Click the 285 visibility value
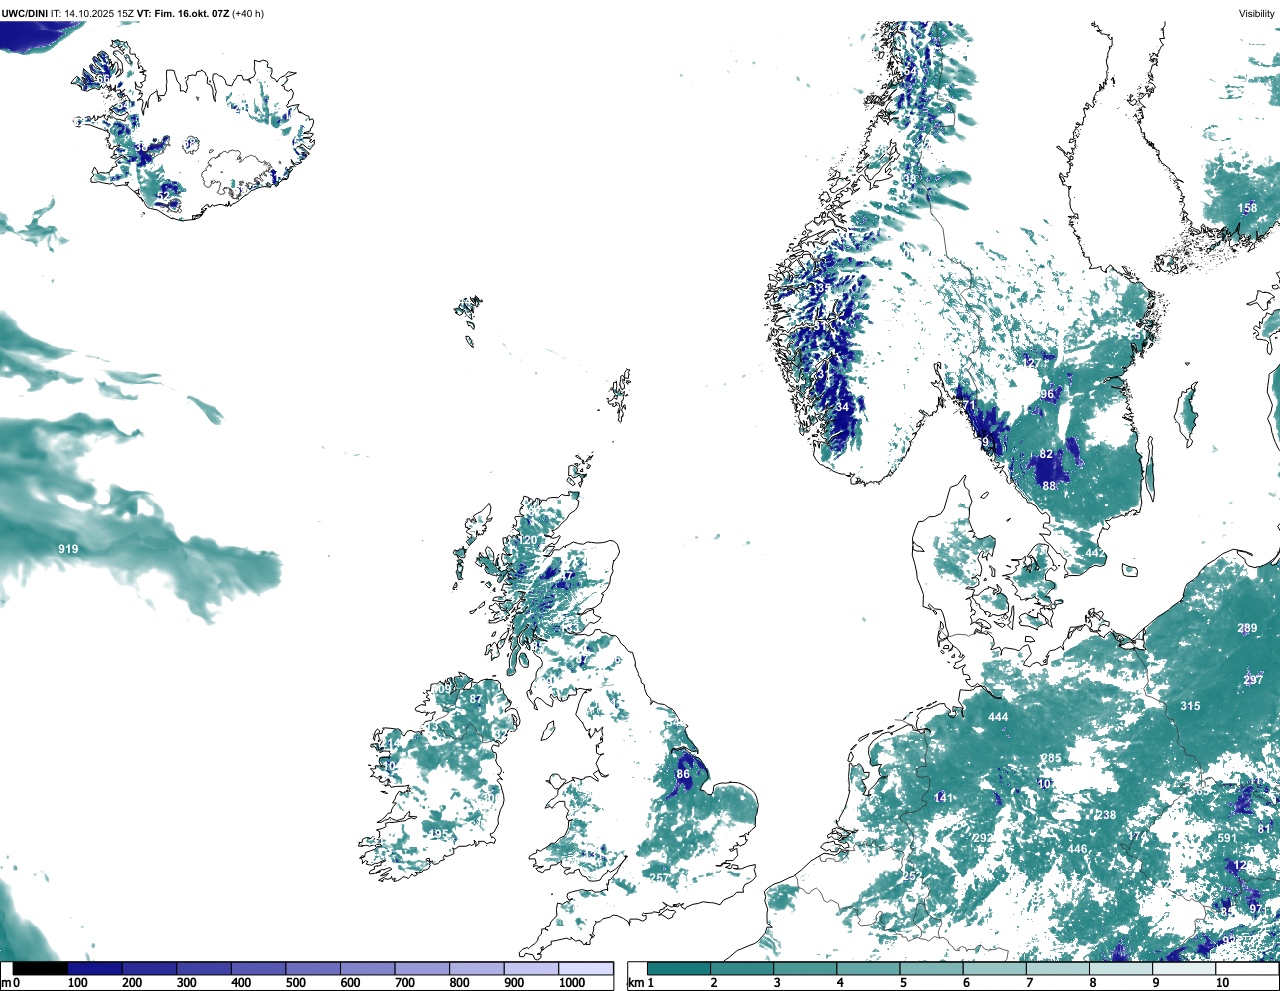1280x991 pixels. tap(1051, 759)
